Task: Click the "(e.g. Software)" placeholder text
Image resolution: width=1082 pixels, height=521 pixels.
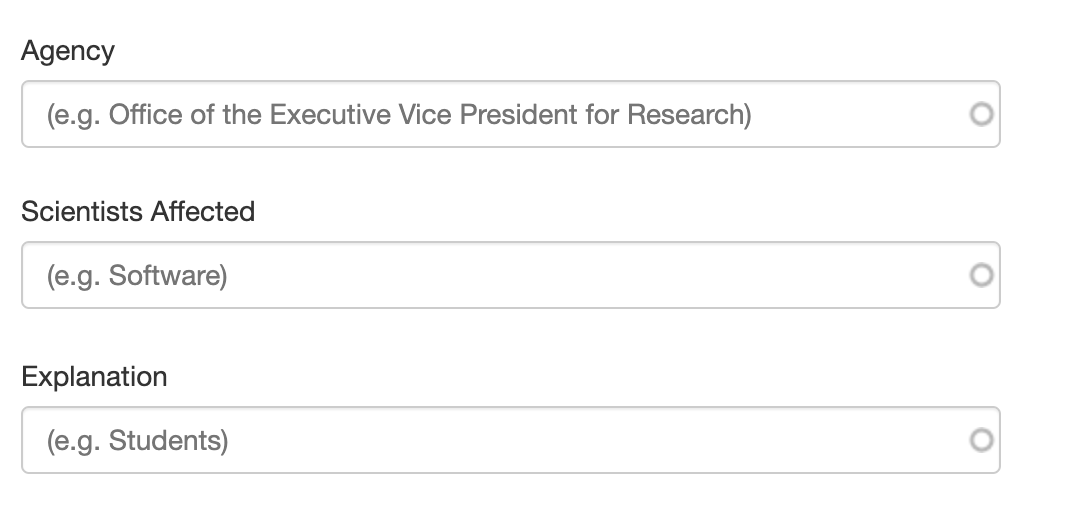Action: pyautogui.click(x=137, y=275)
